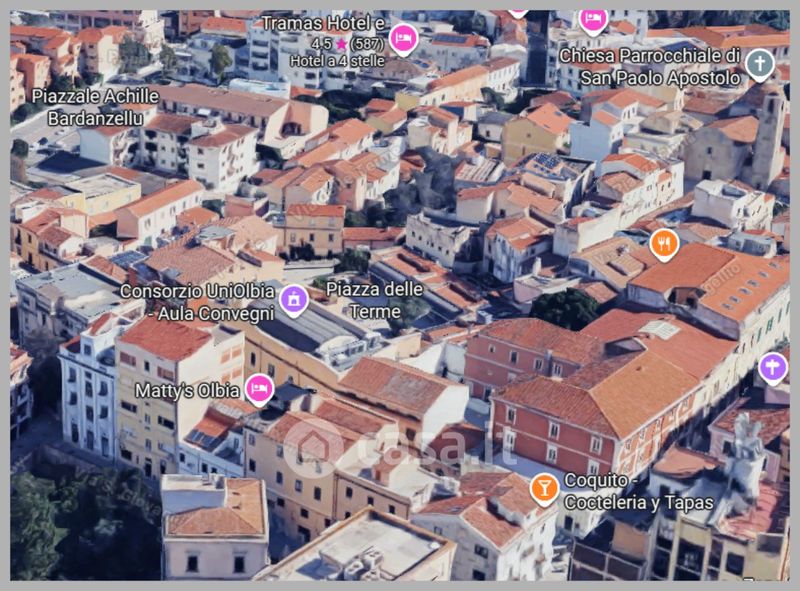Open the Tramas Hotel e label
The width and height of the screenshot is (800, 591).
[323, 23]
